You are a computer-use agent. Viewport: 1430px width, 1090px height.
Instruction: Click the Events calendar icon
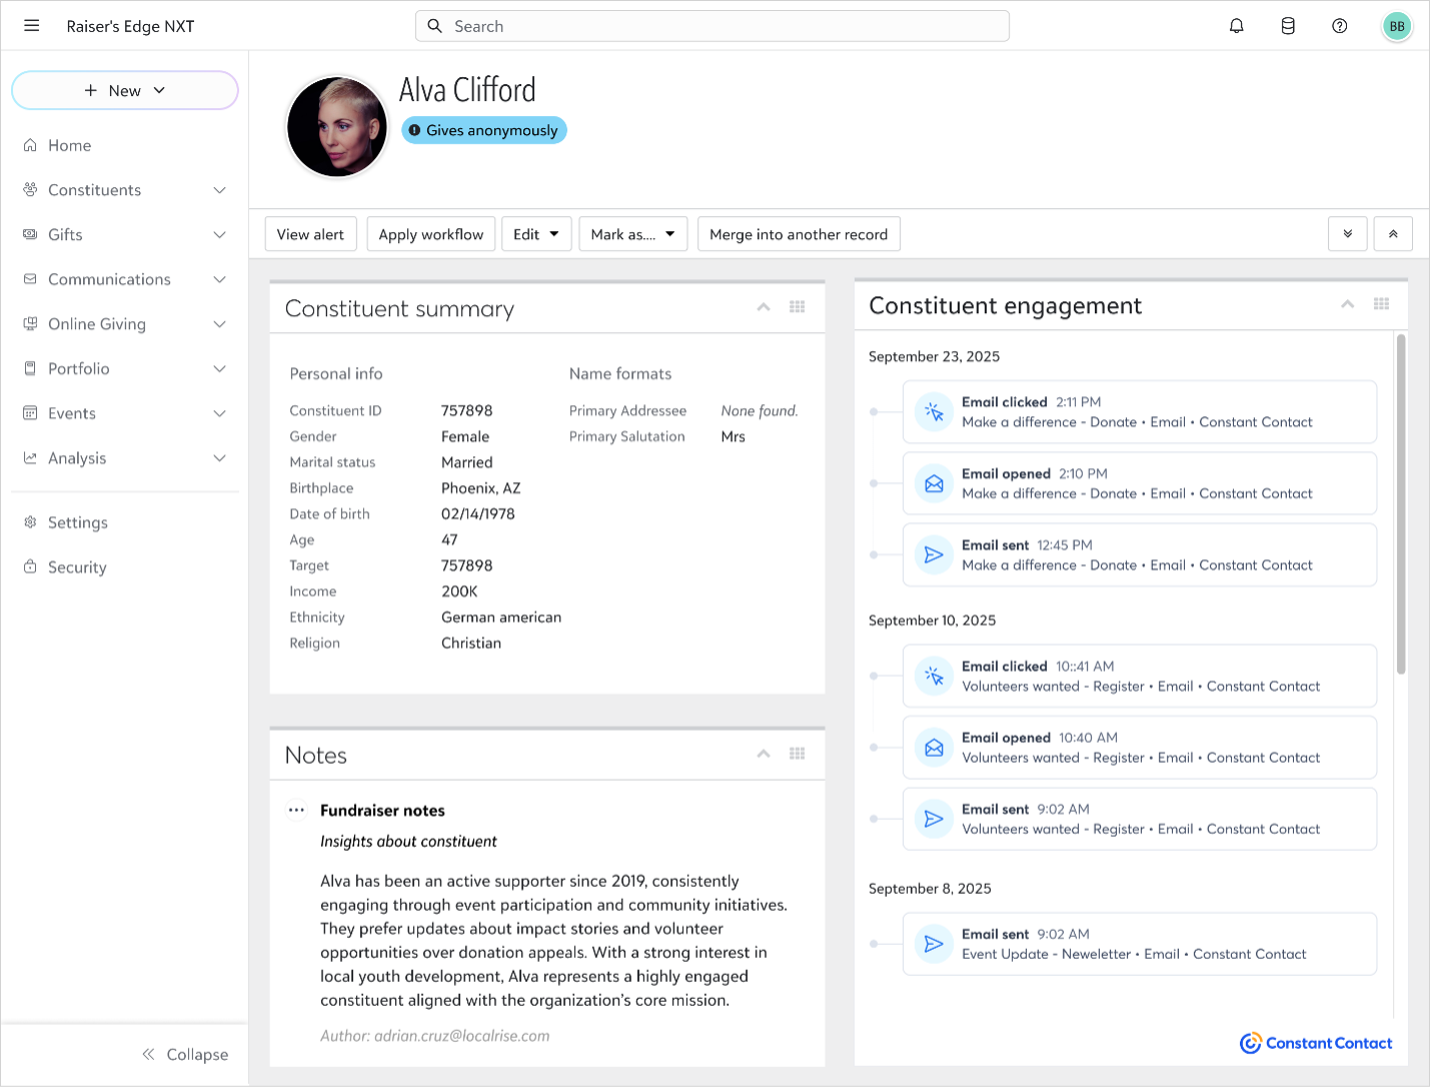pos(30,413)
